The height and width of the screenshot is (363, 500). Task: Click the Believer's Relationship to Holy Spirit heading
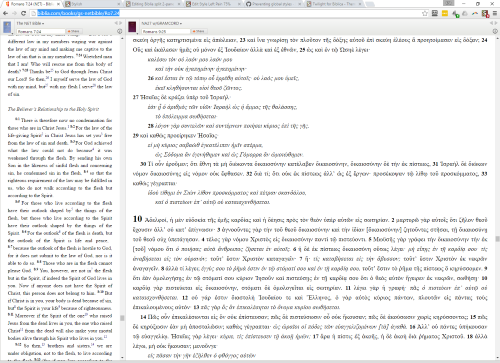click(x=53, y=109)
